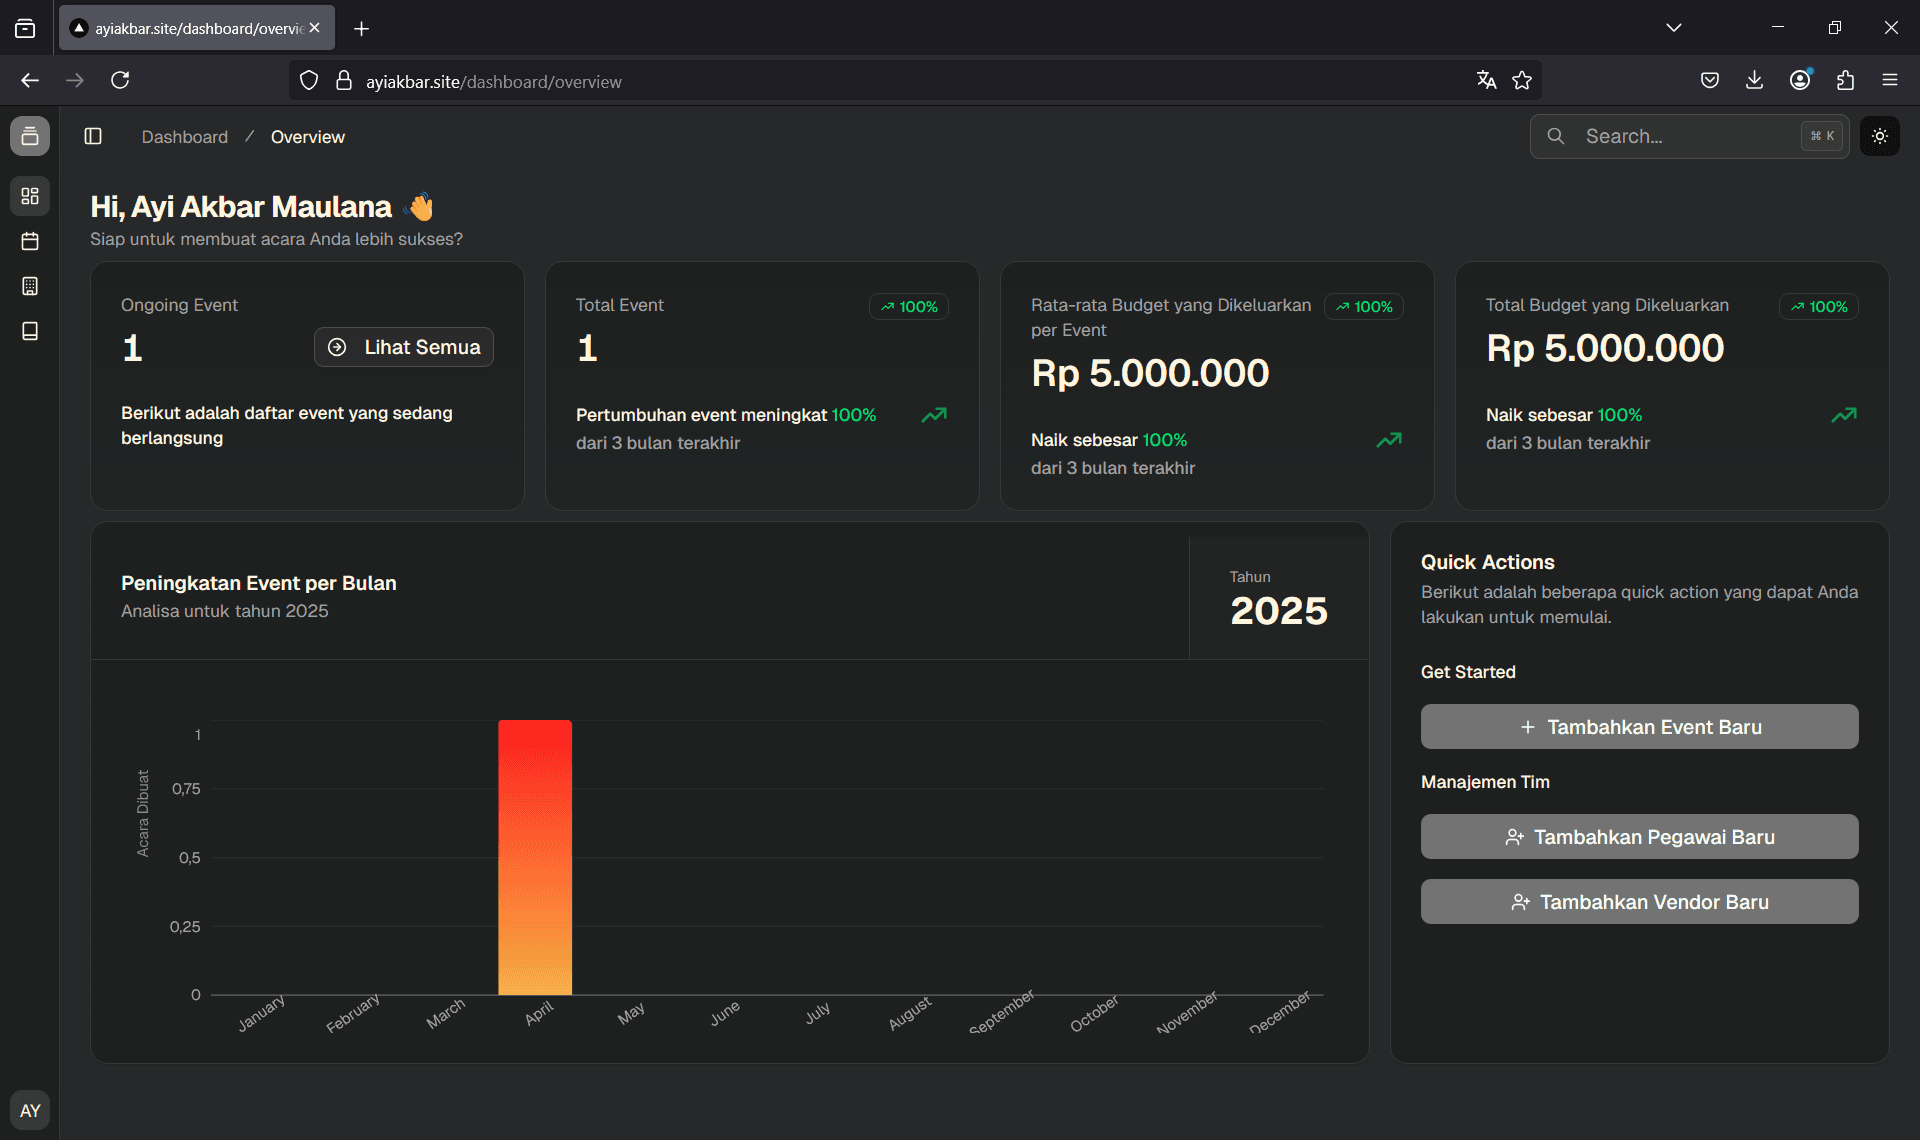Click the dashboard grid icon in sidebar
The image size is (1920, 1140).
30,196
